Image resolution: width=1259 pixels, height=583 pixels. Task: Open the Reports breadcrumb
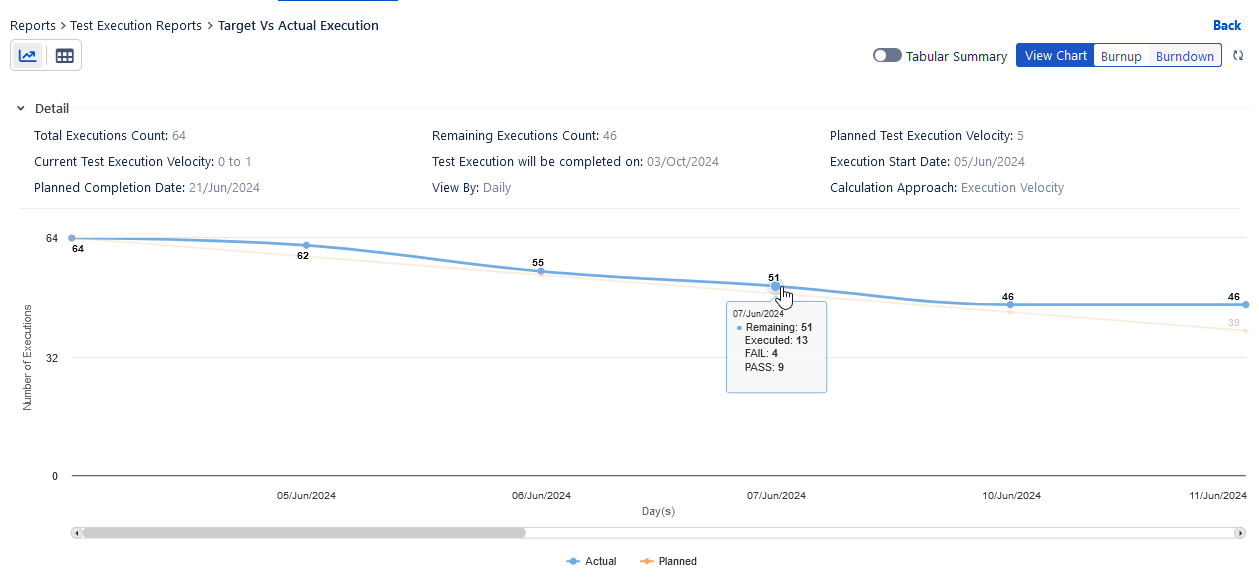click(x=33, y=25)
